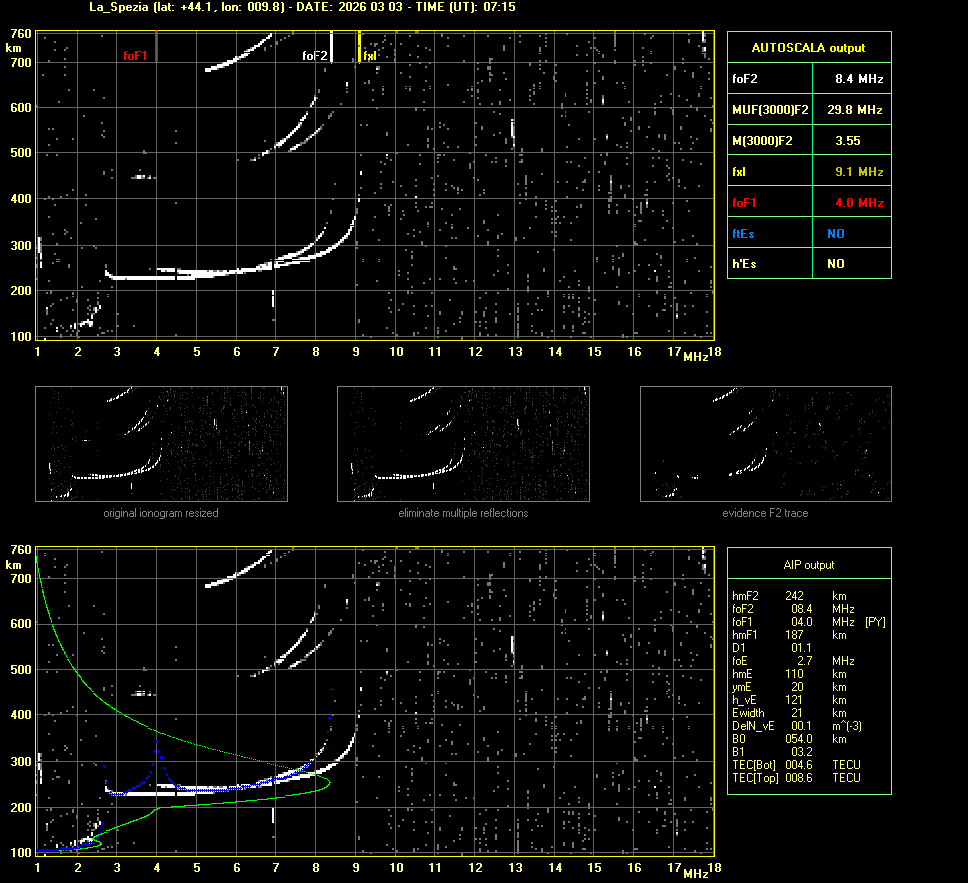Open the eliminate multiple reflections thumbnail
The height and width of the screenshot is (883, 968).
[x=463, y=443]
